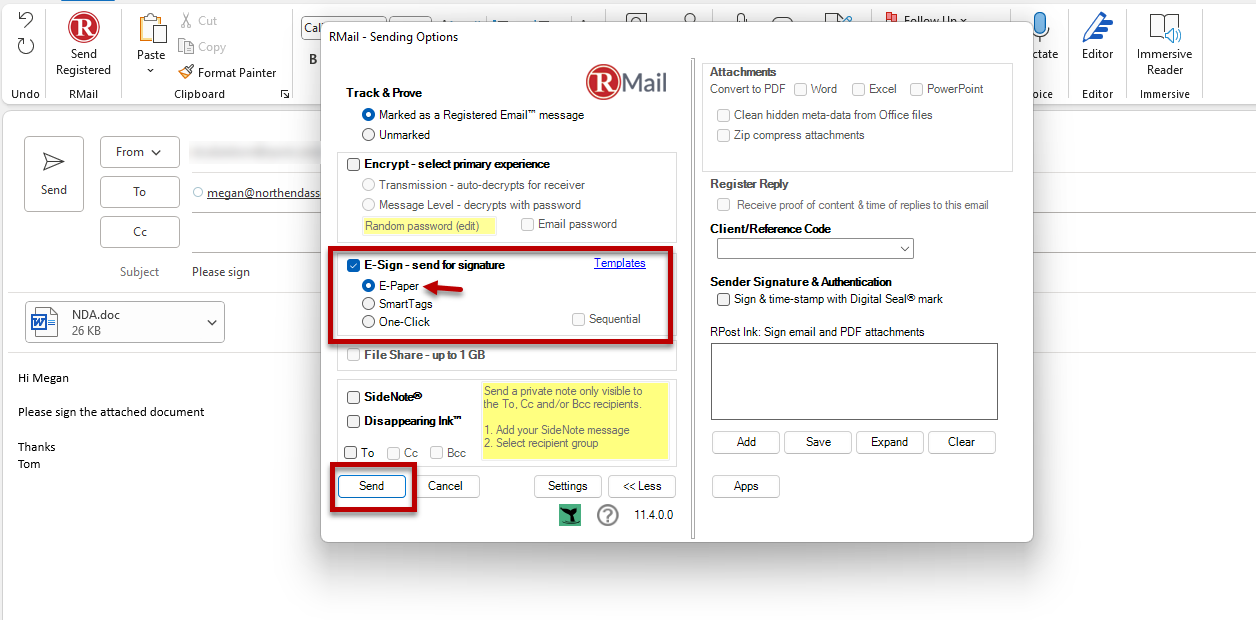
Task: Click the Dictate microphone icon
Action: coord(1041,28)
